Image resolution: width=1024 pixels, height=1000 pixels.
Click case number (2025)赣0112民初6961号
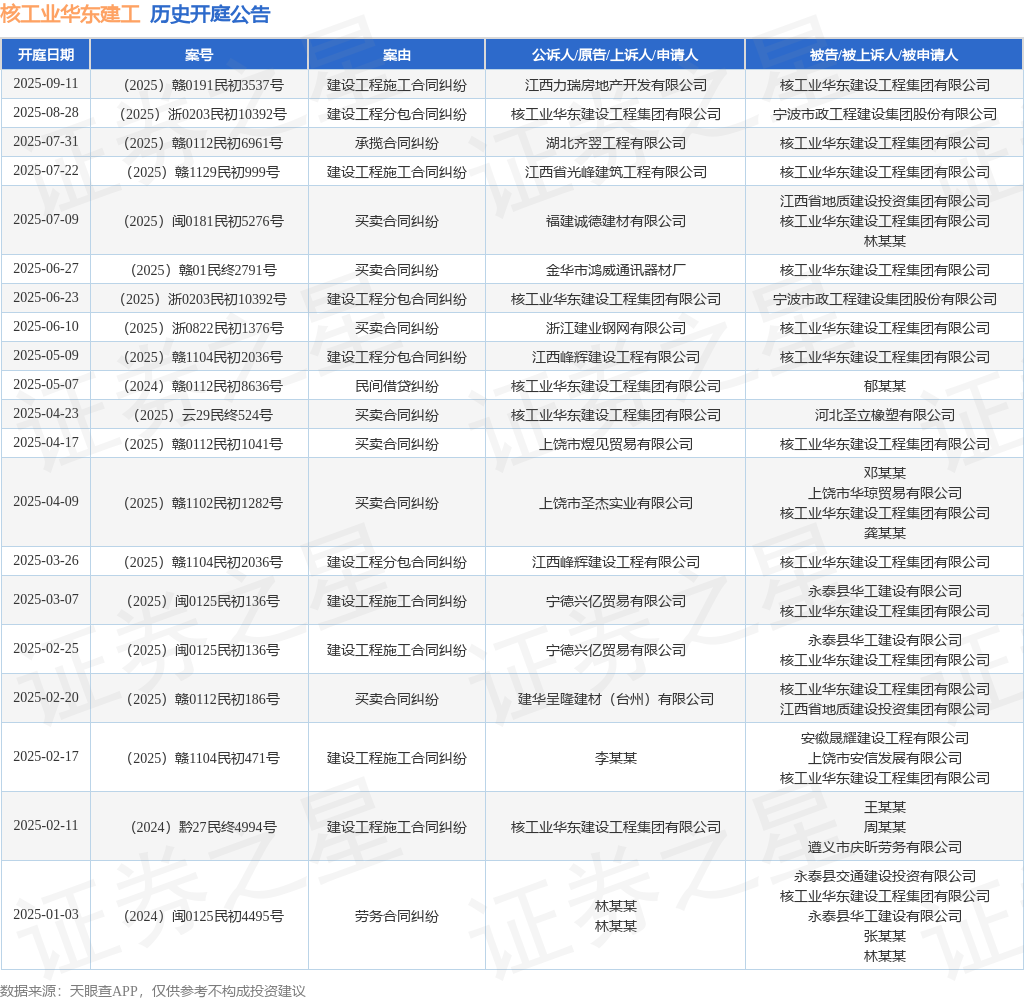tap(203, 143)
